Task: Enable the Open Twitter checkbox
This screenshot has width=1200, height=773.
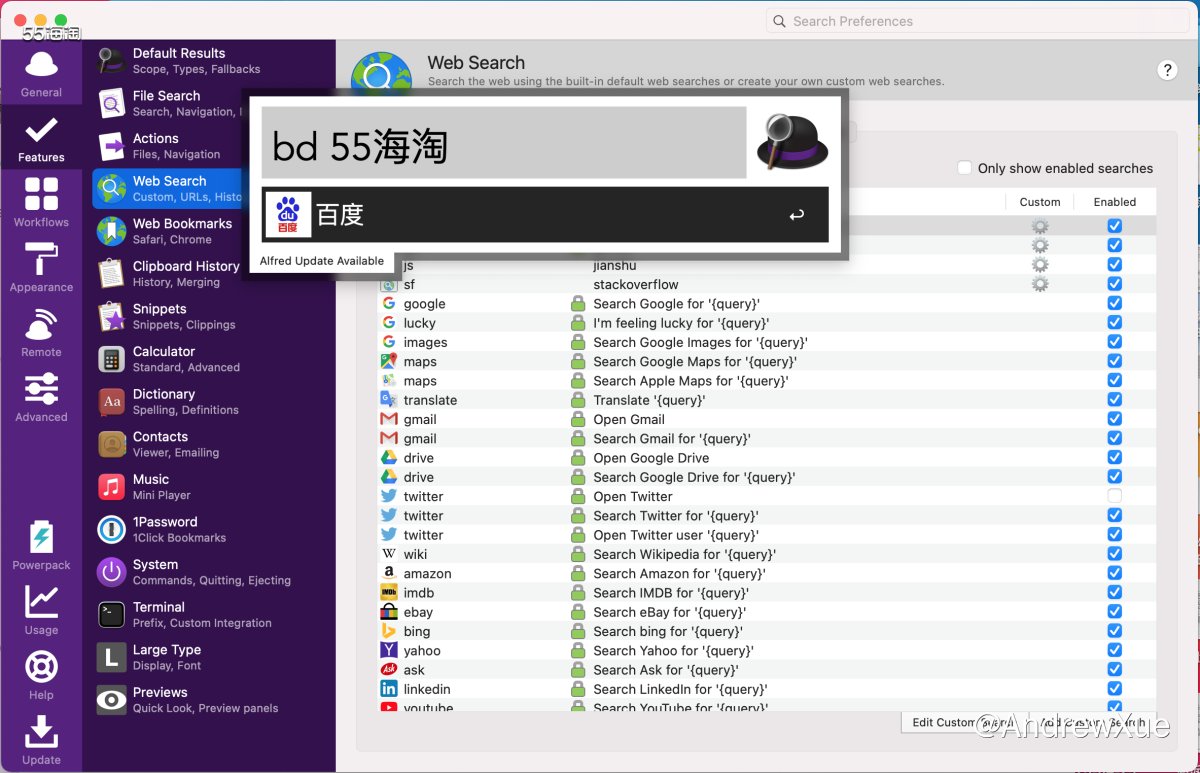Action: (x=1114, y=496)
